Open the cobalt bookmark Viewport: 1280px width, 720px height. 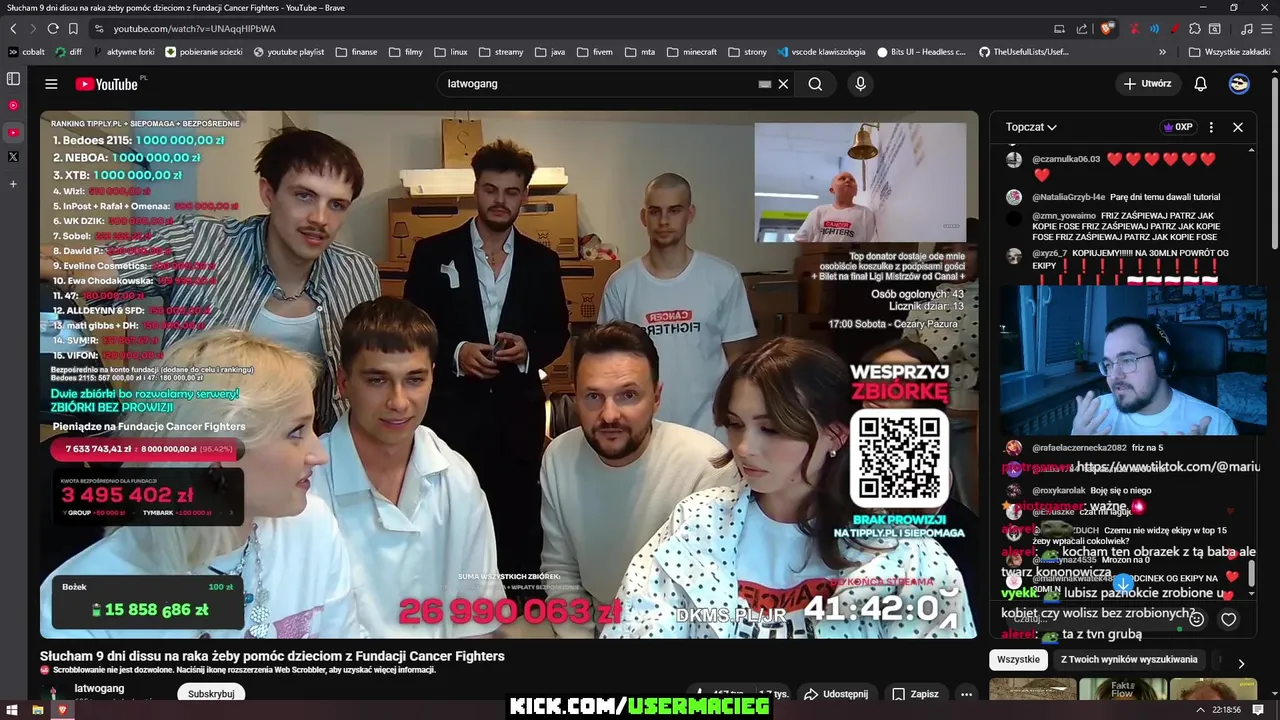[x=27, y=52]
